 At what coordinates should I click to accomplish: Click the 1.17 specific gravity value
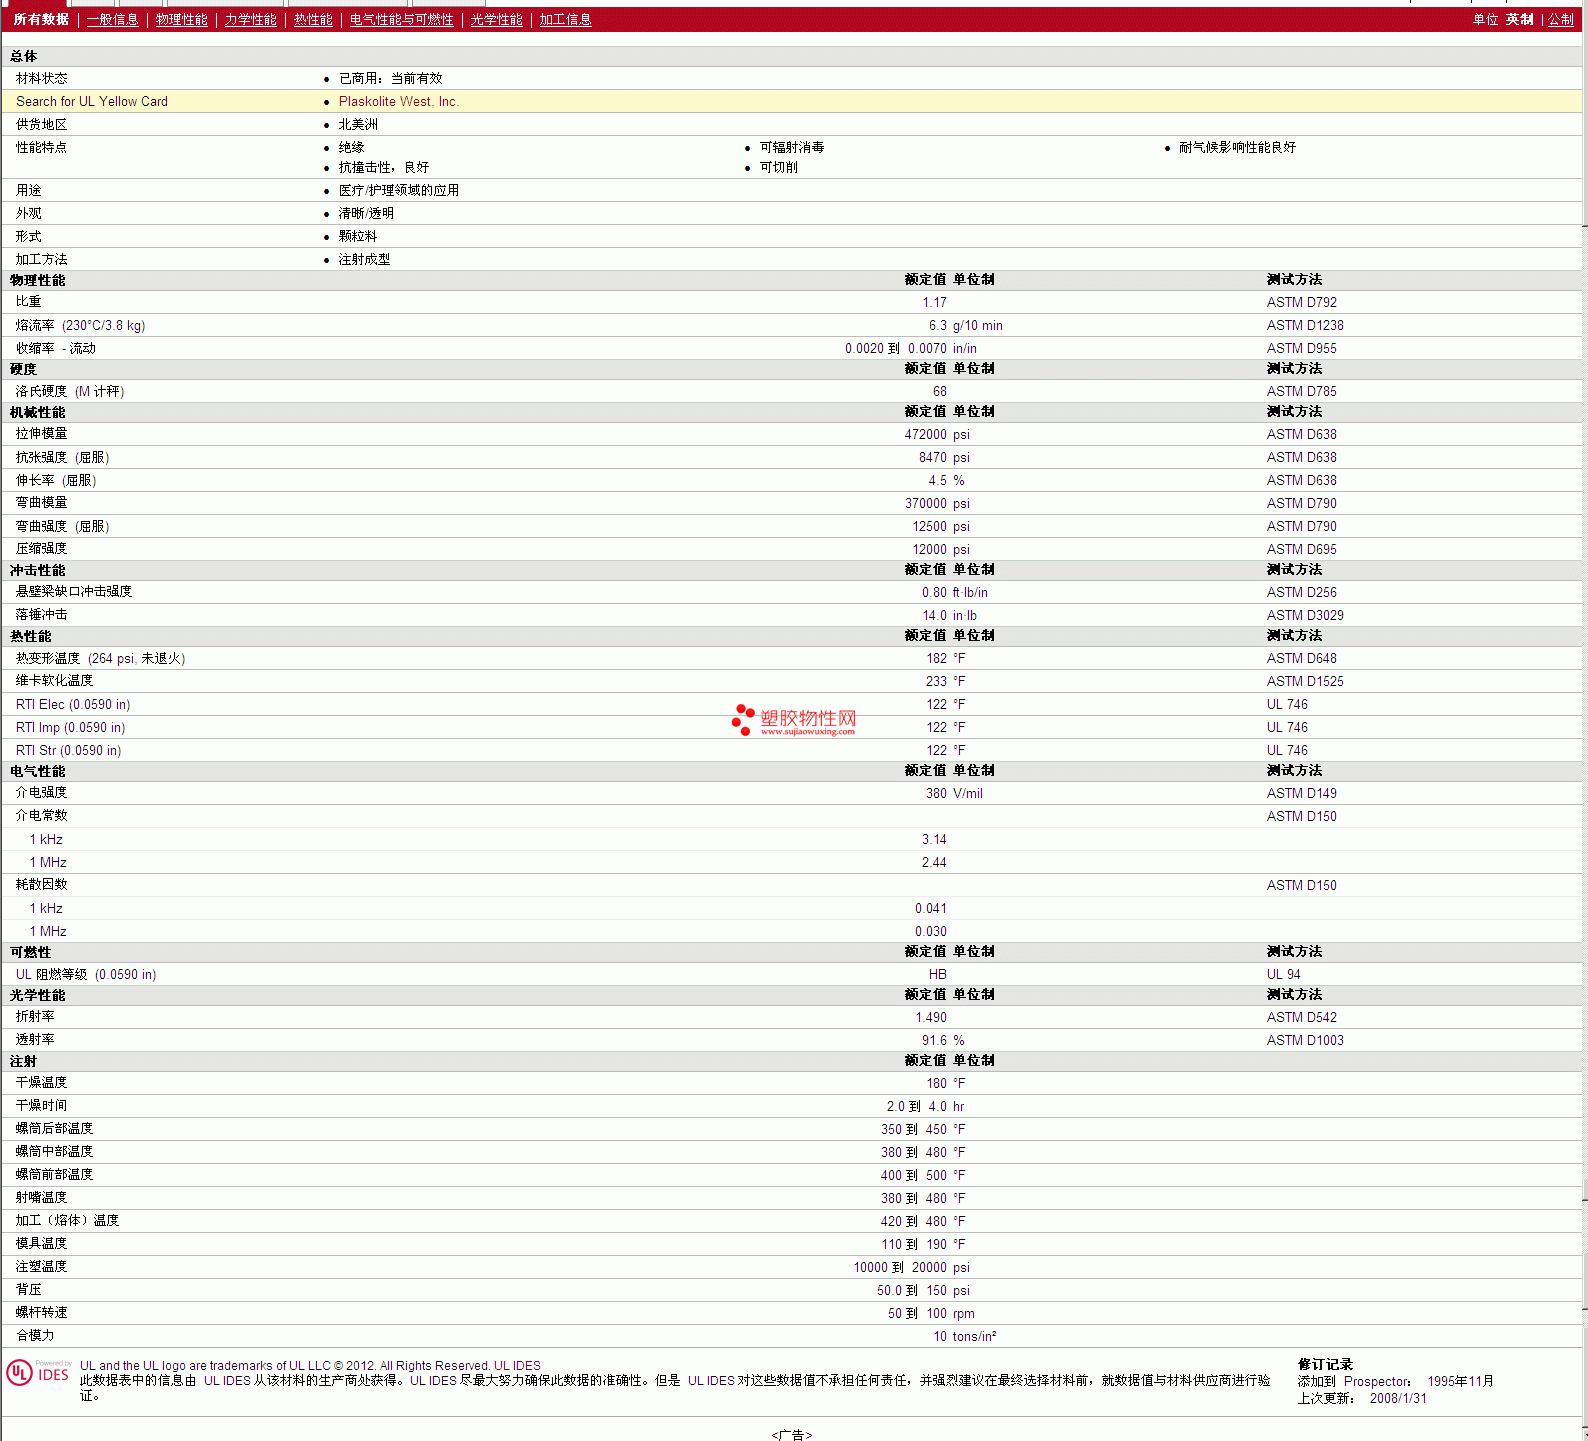(934, 302)
